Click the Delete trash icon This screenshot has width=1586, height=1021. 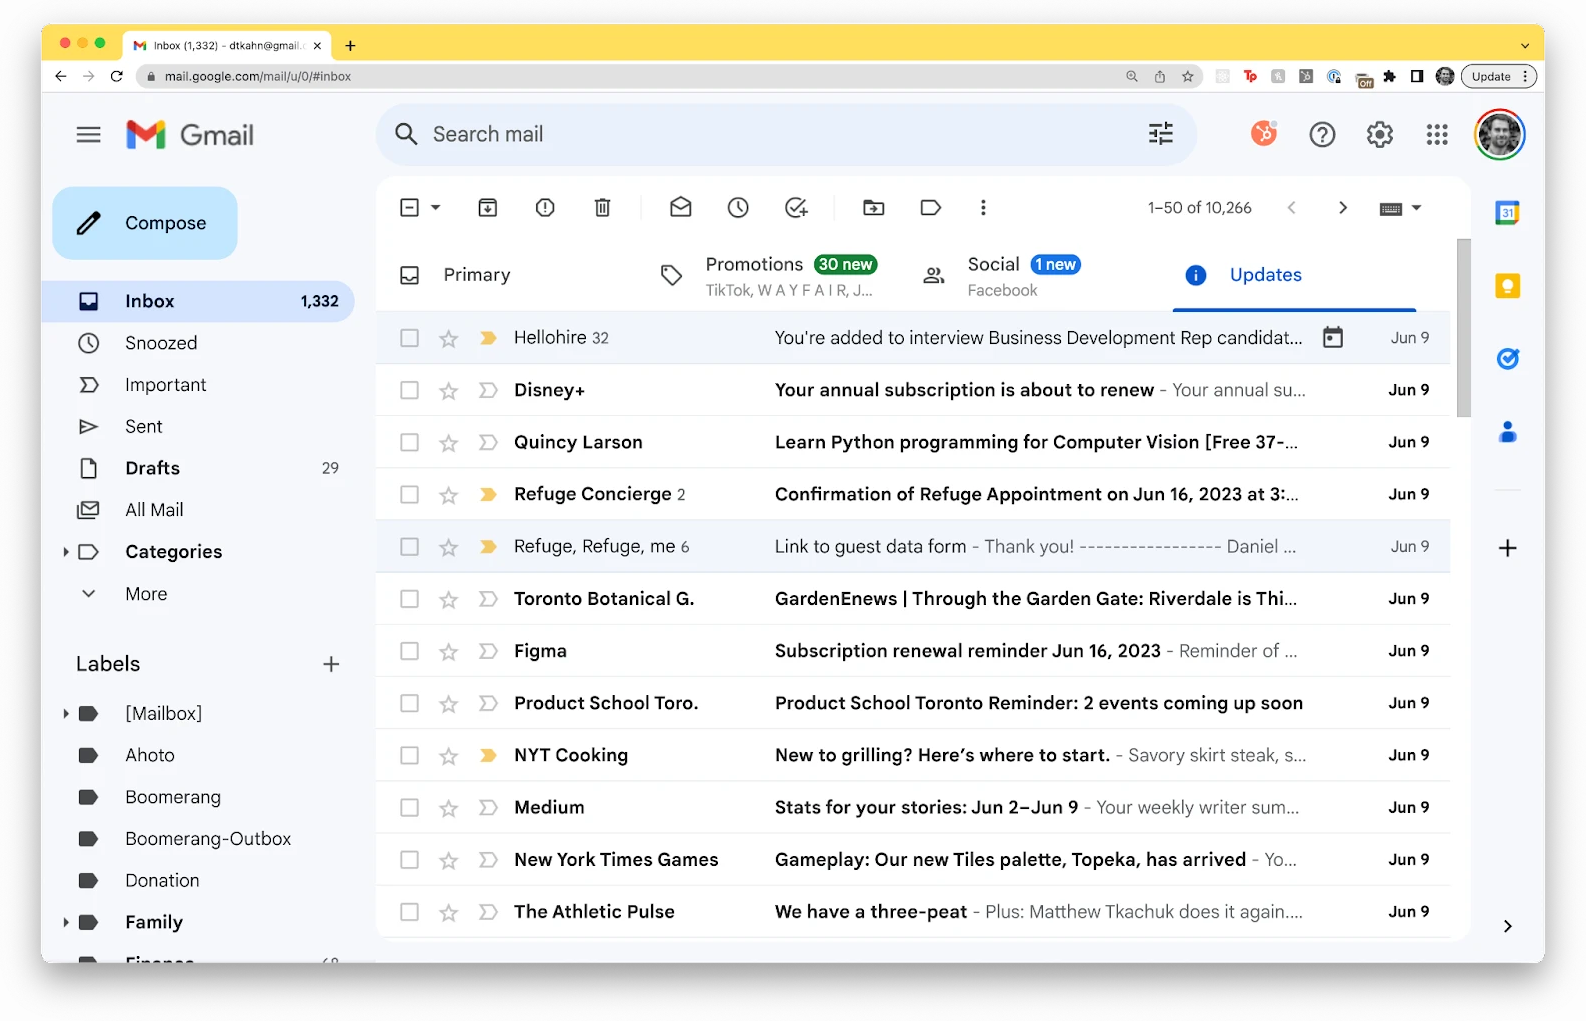tap(602, 208)
